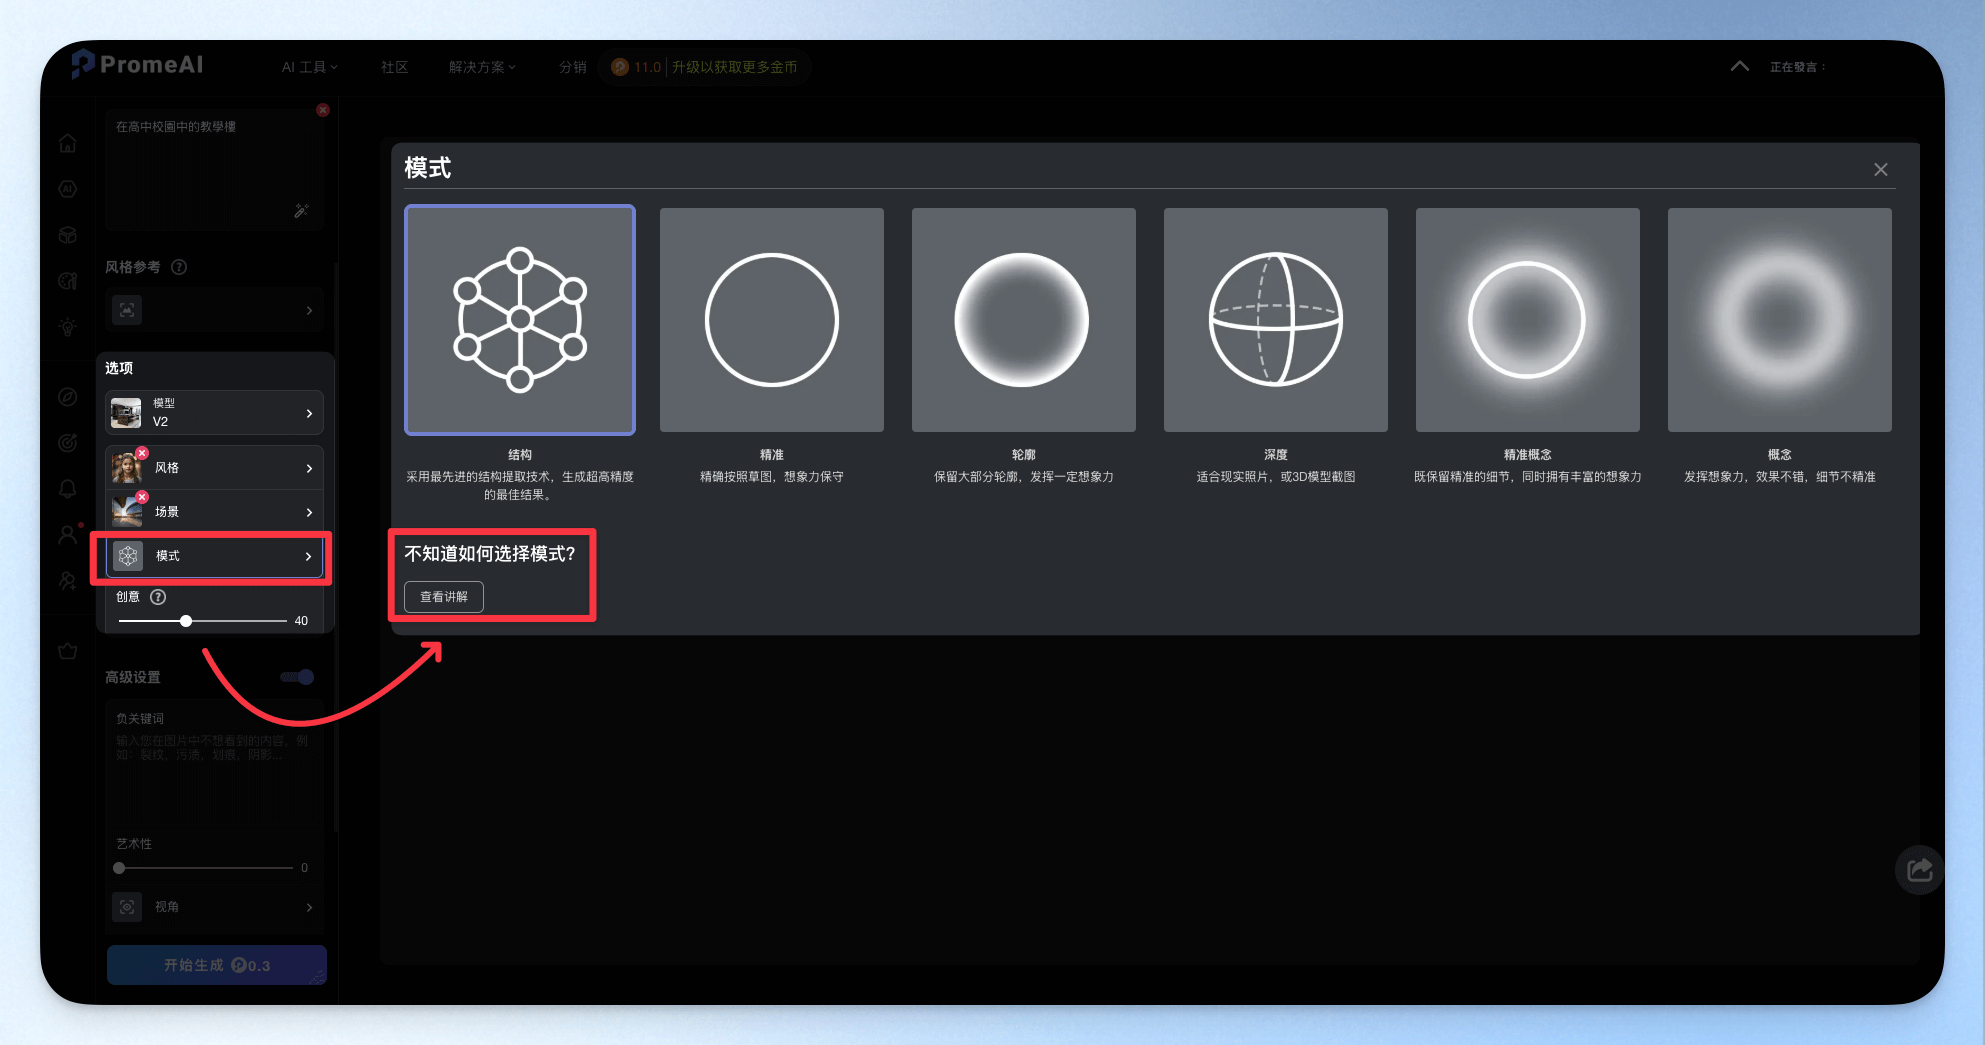This screenshot has height=1045, width=1985.
Task: Choose the 精准 precise mode circle icon
Action: coord(772,320)
